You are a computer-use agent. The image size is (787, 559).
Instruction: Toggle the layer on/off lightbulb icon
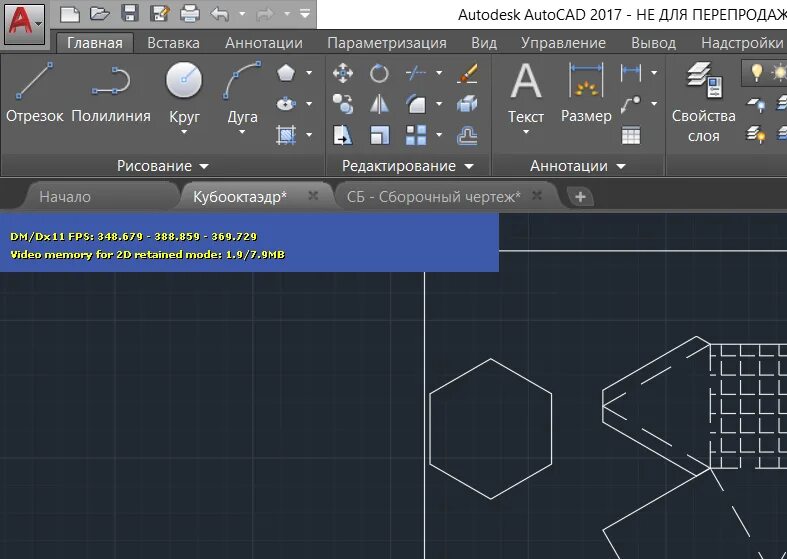756,73
